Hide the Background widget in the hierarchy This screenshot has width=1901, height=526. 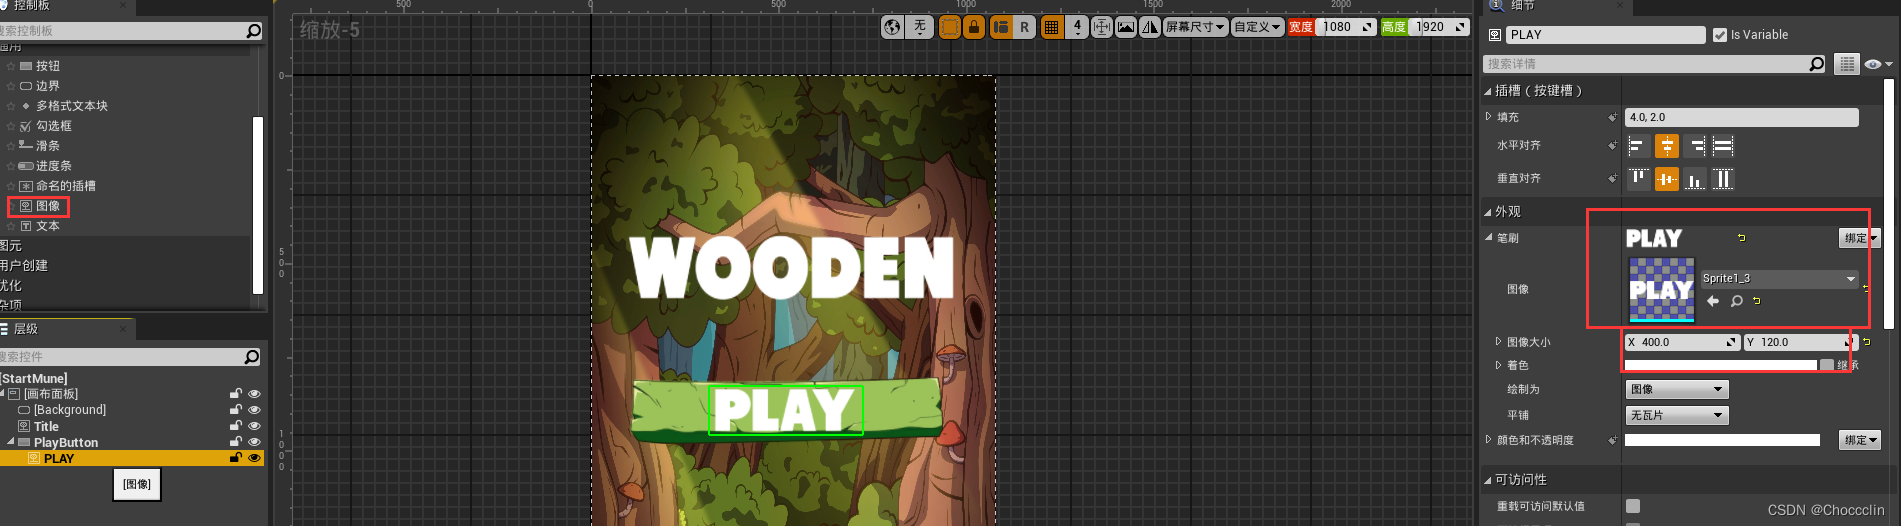pos(254,410)
